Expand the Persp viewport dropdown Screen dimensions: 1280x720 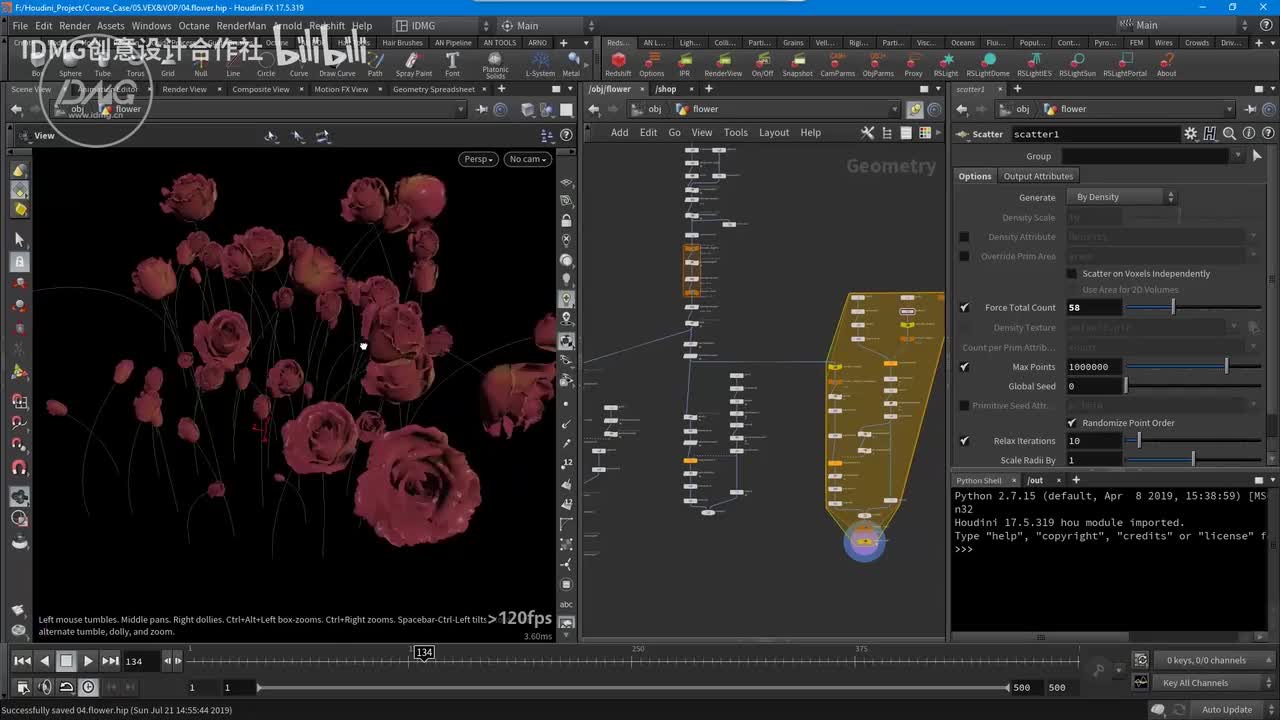(478, 159)
